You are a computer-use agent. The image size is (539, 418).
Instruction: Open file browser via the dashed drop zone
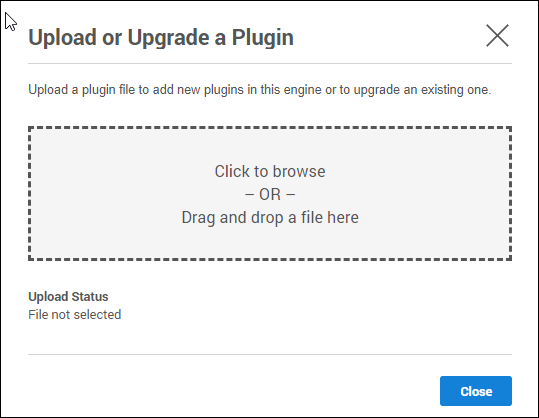270,194
